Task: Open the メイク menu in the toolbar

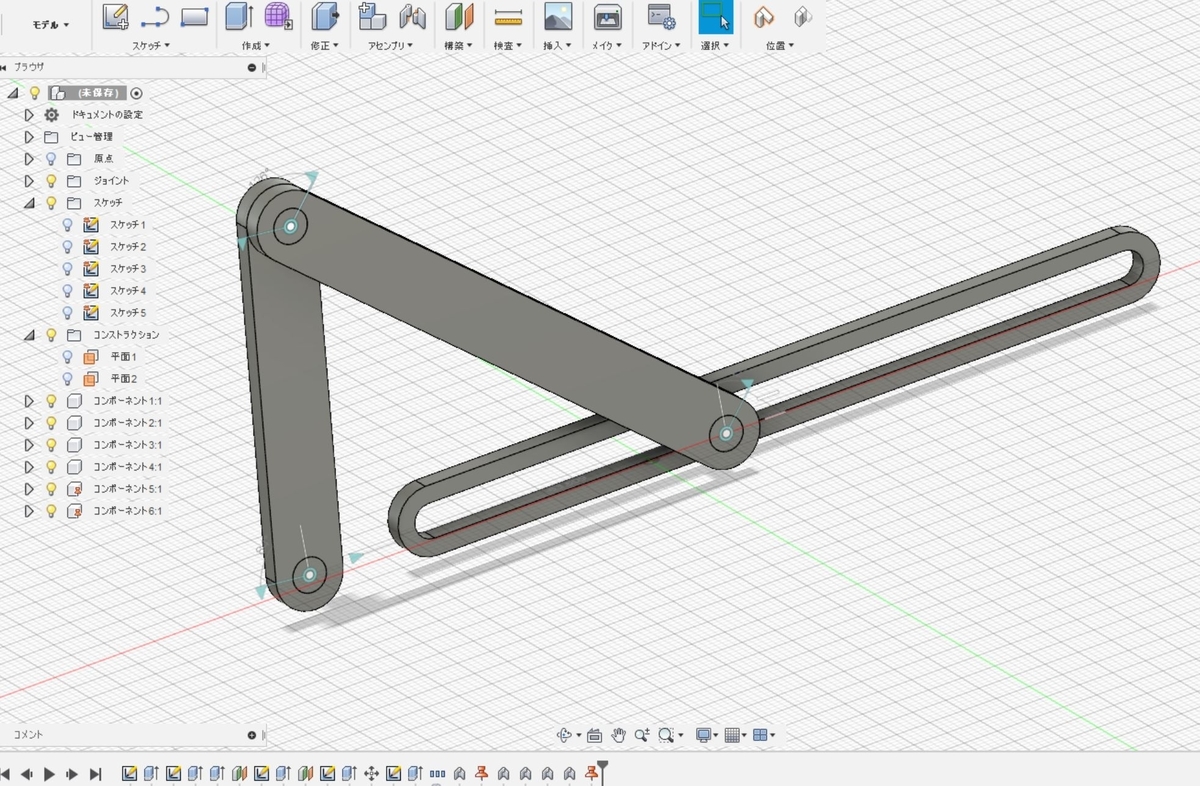Action: 607,44
